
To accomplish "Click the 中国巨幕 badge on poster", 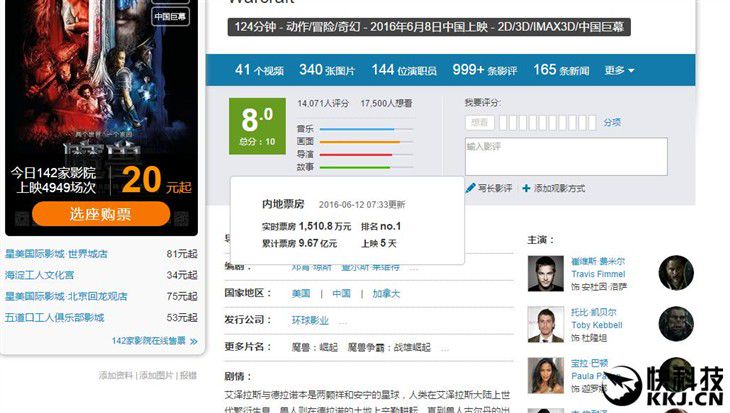I will [170, 17].
